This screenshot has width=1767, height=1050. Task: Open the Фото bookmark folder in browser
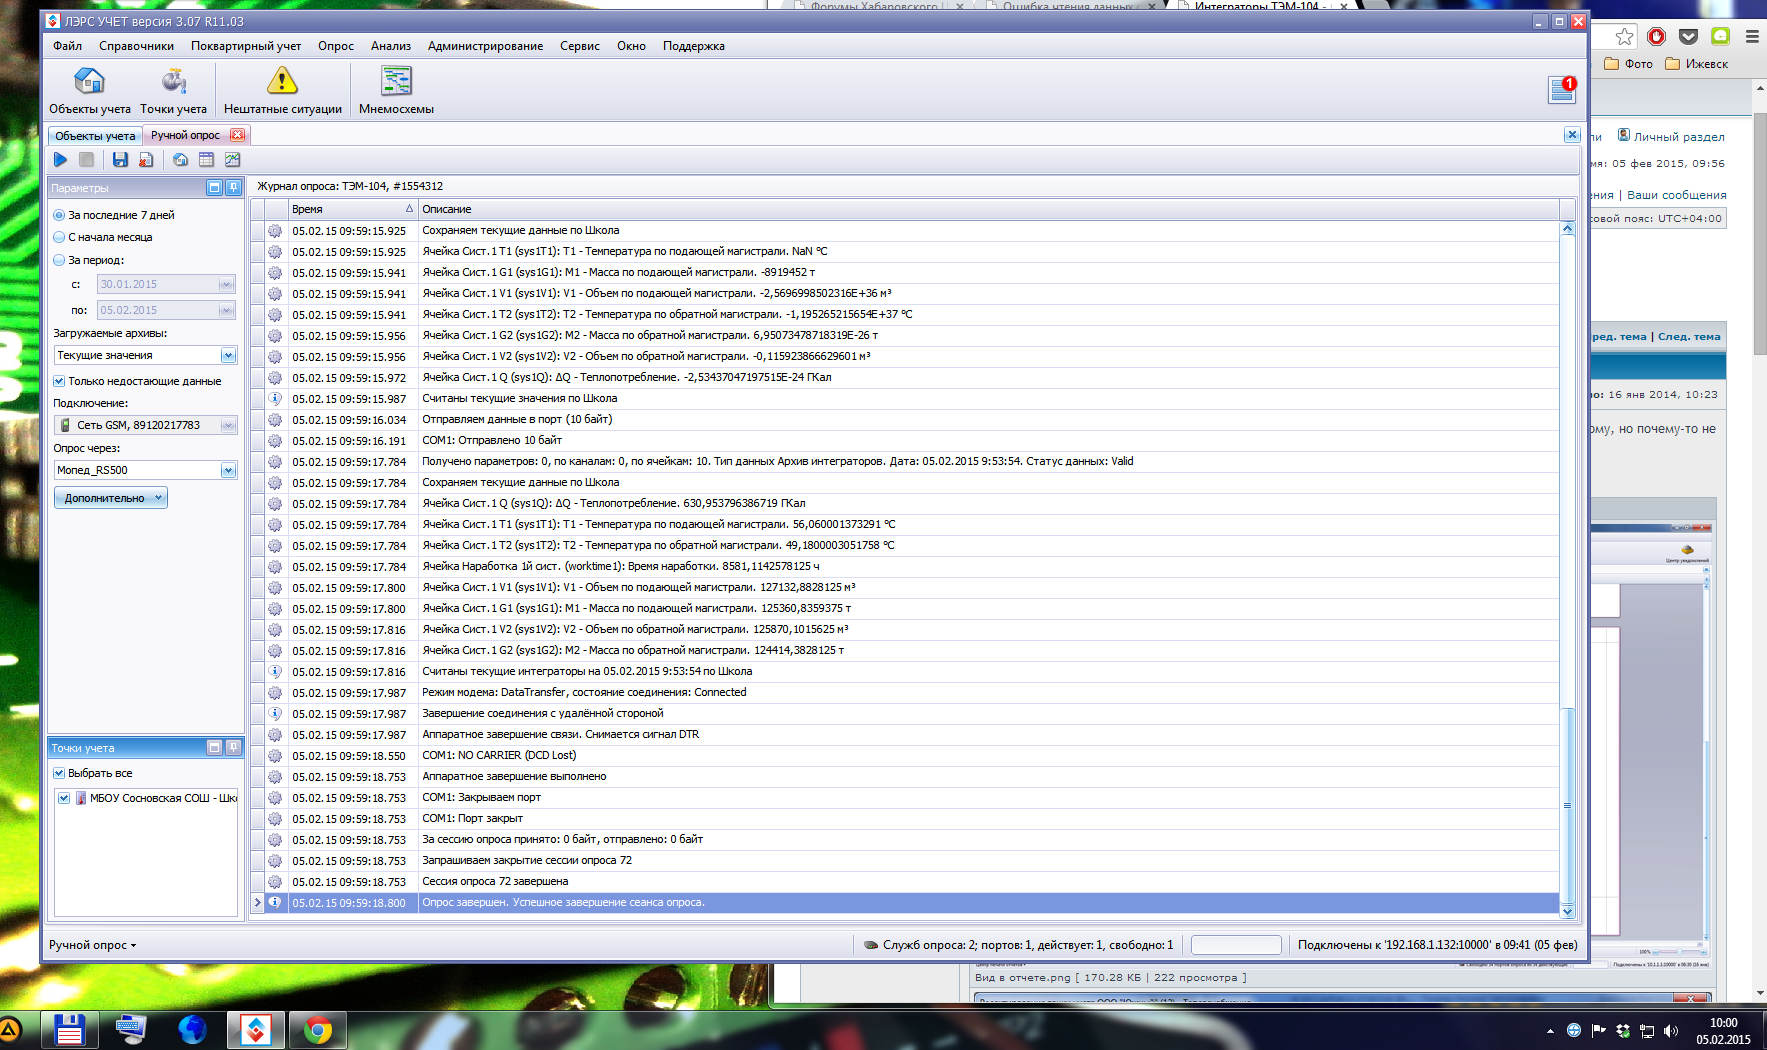(1629, 64)
